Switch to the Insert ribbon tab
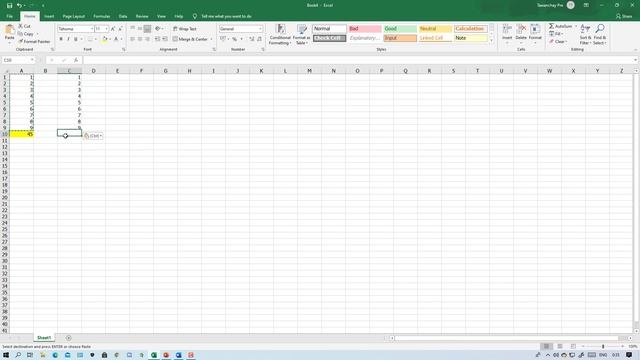640x360 pixels. 49,16
